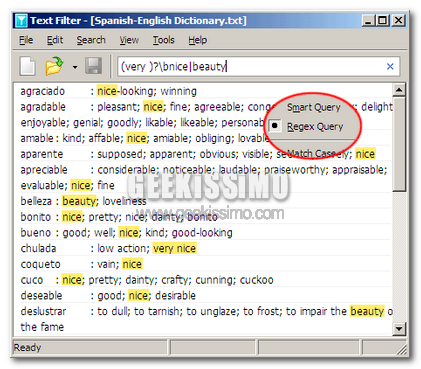The image size is (421, 369).
Task: Open the File menu
Action: pos(26,40)
